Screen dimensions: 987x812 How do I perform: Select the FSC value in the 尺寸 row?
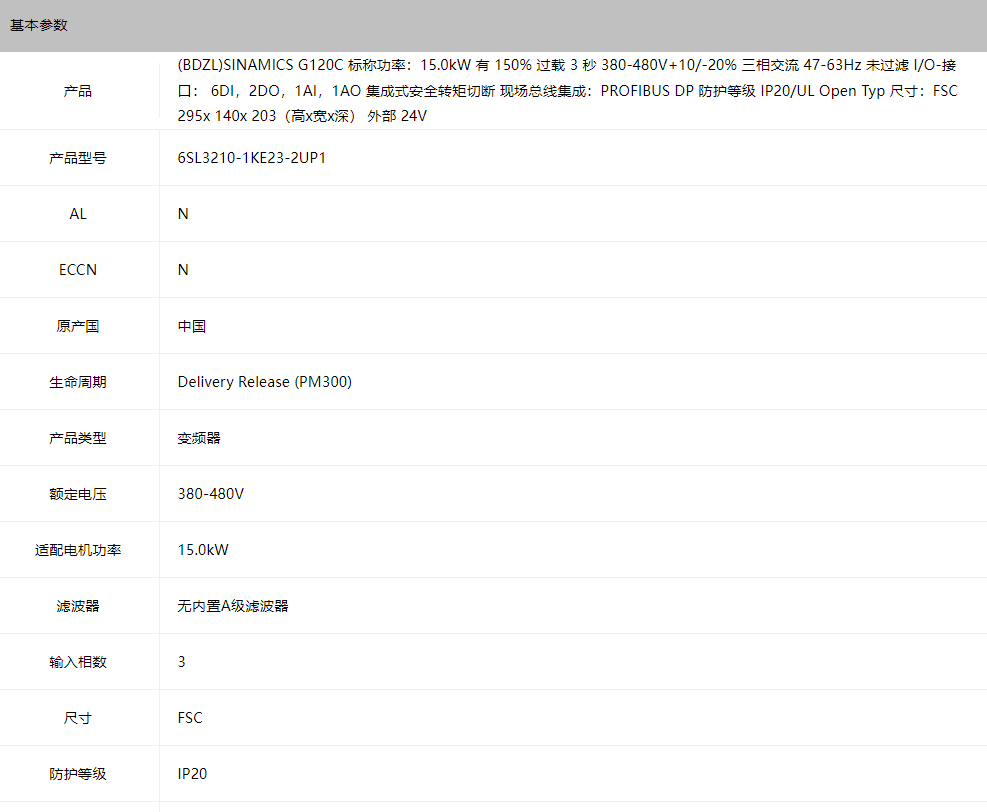tap(190, 718)
